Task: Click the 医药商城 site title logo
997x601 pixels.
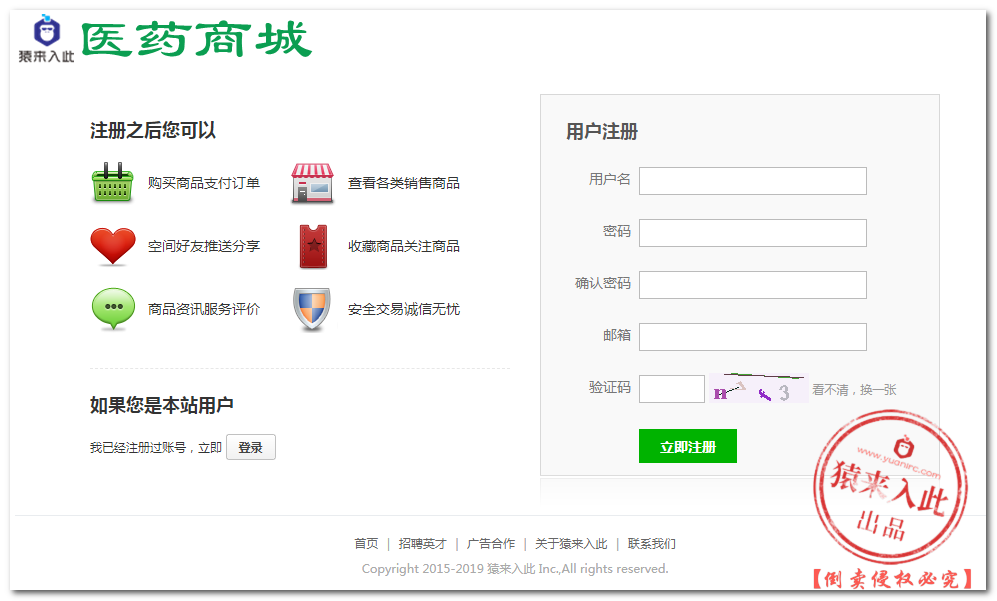Action: (x=196, y=40)
